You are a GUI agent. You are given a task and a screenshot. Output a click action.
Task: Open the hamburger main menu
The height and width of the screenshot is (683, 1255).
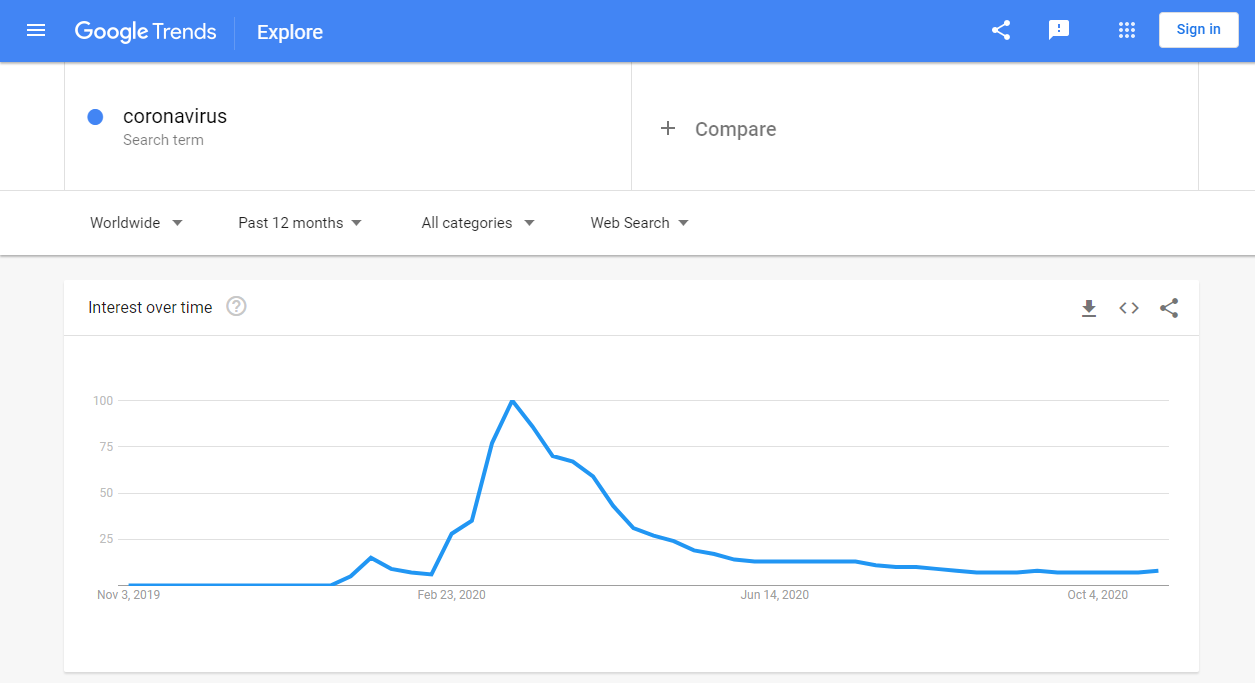pos(36,30)
